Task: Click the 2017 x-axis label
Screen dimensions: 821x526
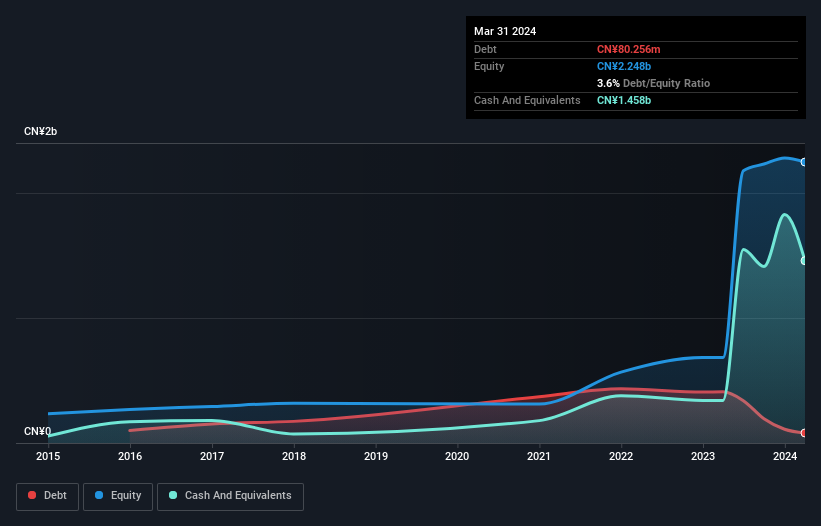Action: 212,456
